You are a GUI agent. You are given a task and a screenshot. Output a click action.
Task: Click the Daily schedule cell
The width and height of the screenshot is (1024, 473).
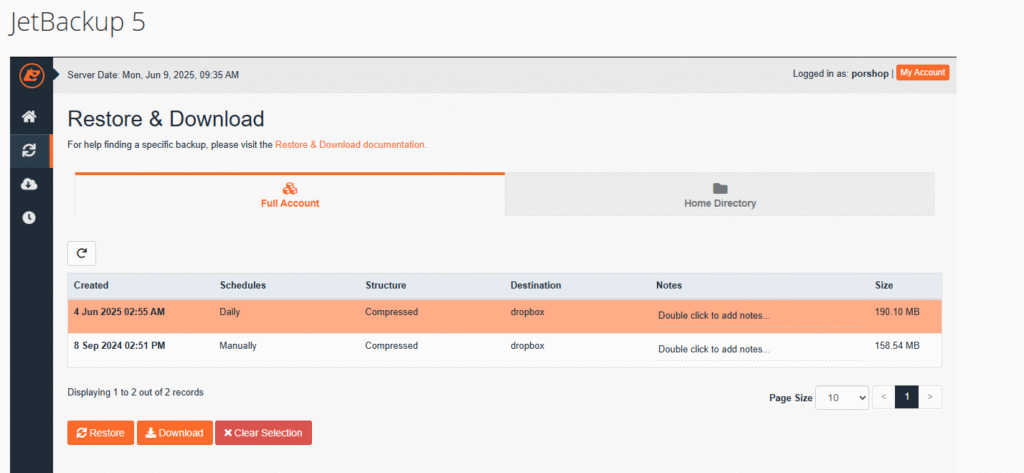[x=230, y=312]
